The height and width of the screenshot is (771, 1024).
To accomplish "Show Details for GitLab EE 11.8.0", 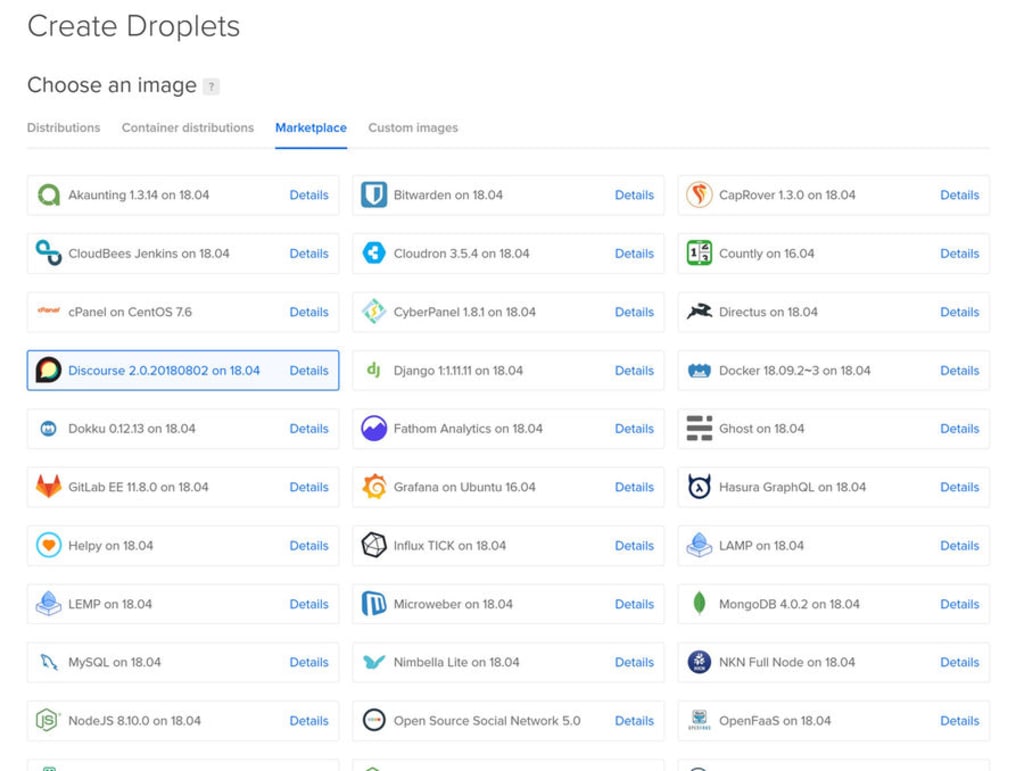I will coord(309,487).
